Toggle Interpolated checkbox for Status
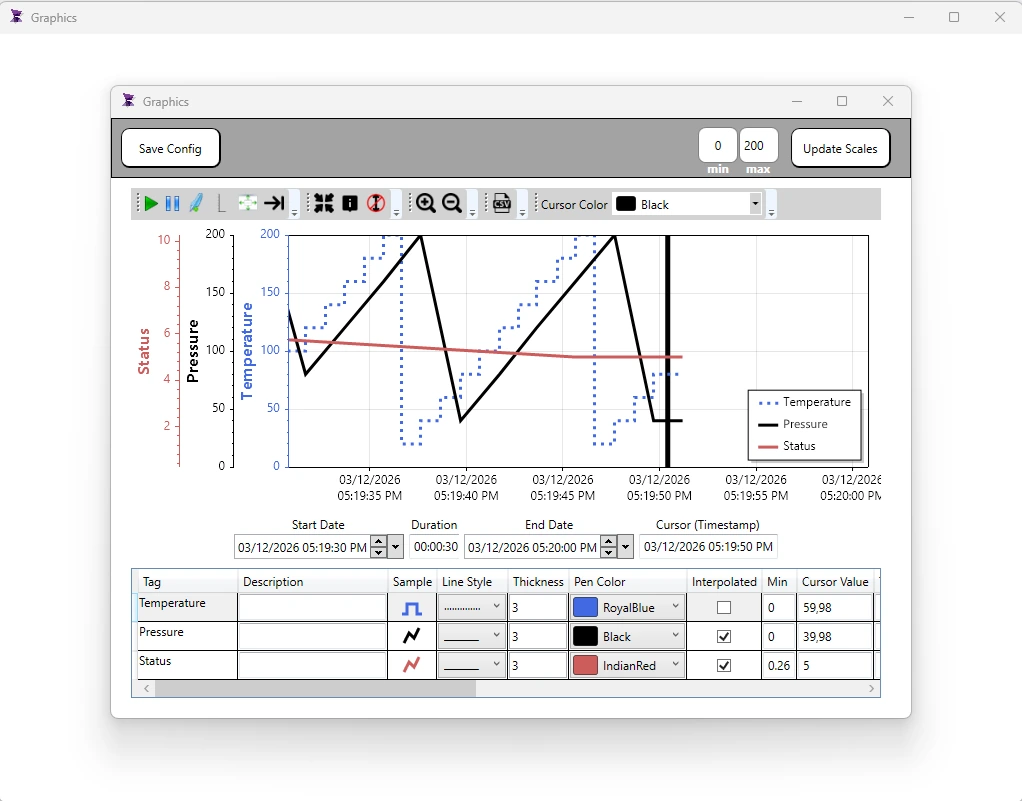The height and width of the screenshot is (801, 1022). tap(723, 665)
